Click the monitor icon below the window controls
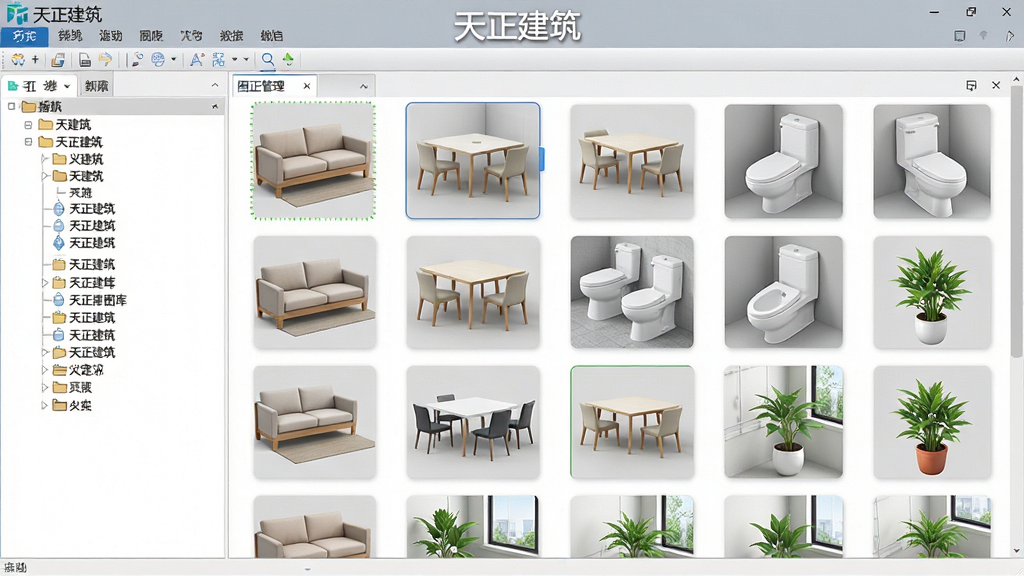This screenshot has height=576, width=1024. coord(959,36)
